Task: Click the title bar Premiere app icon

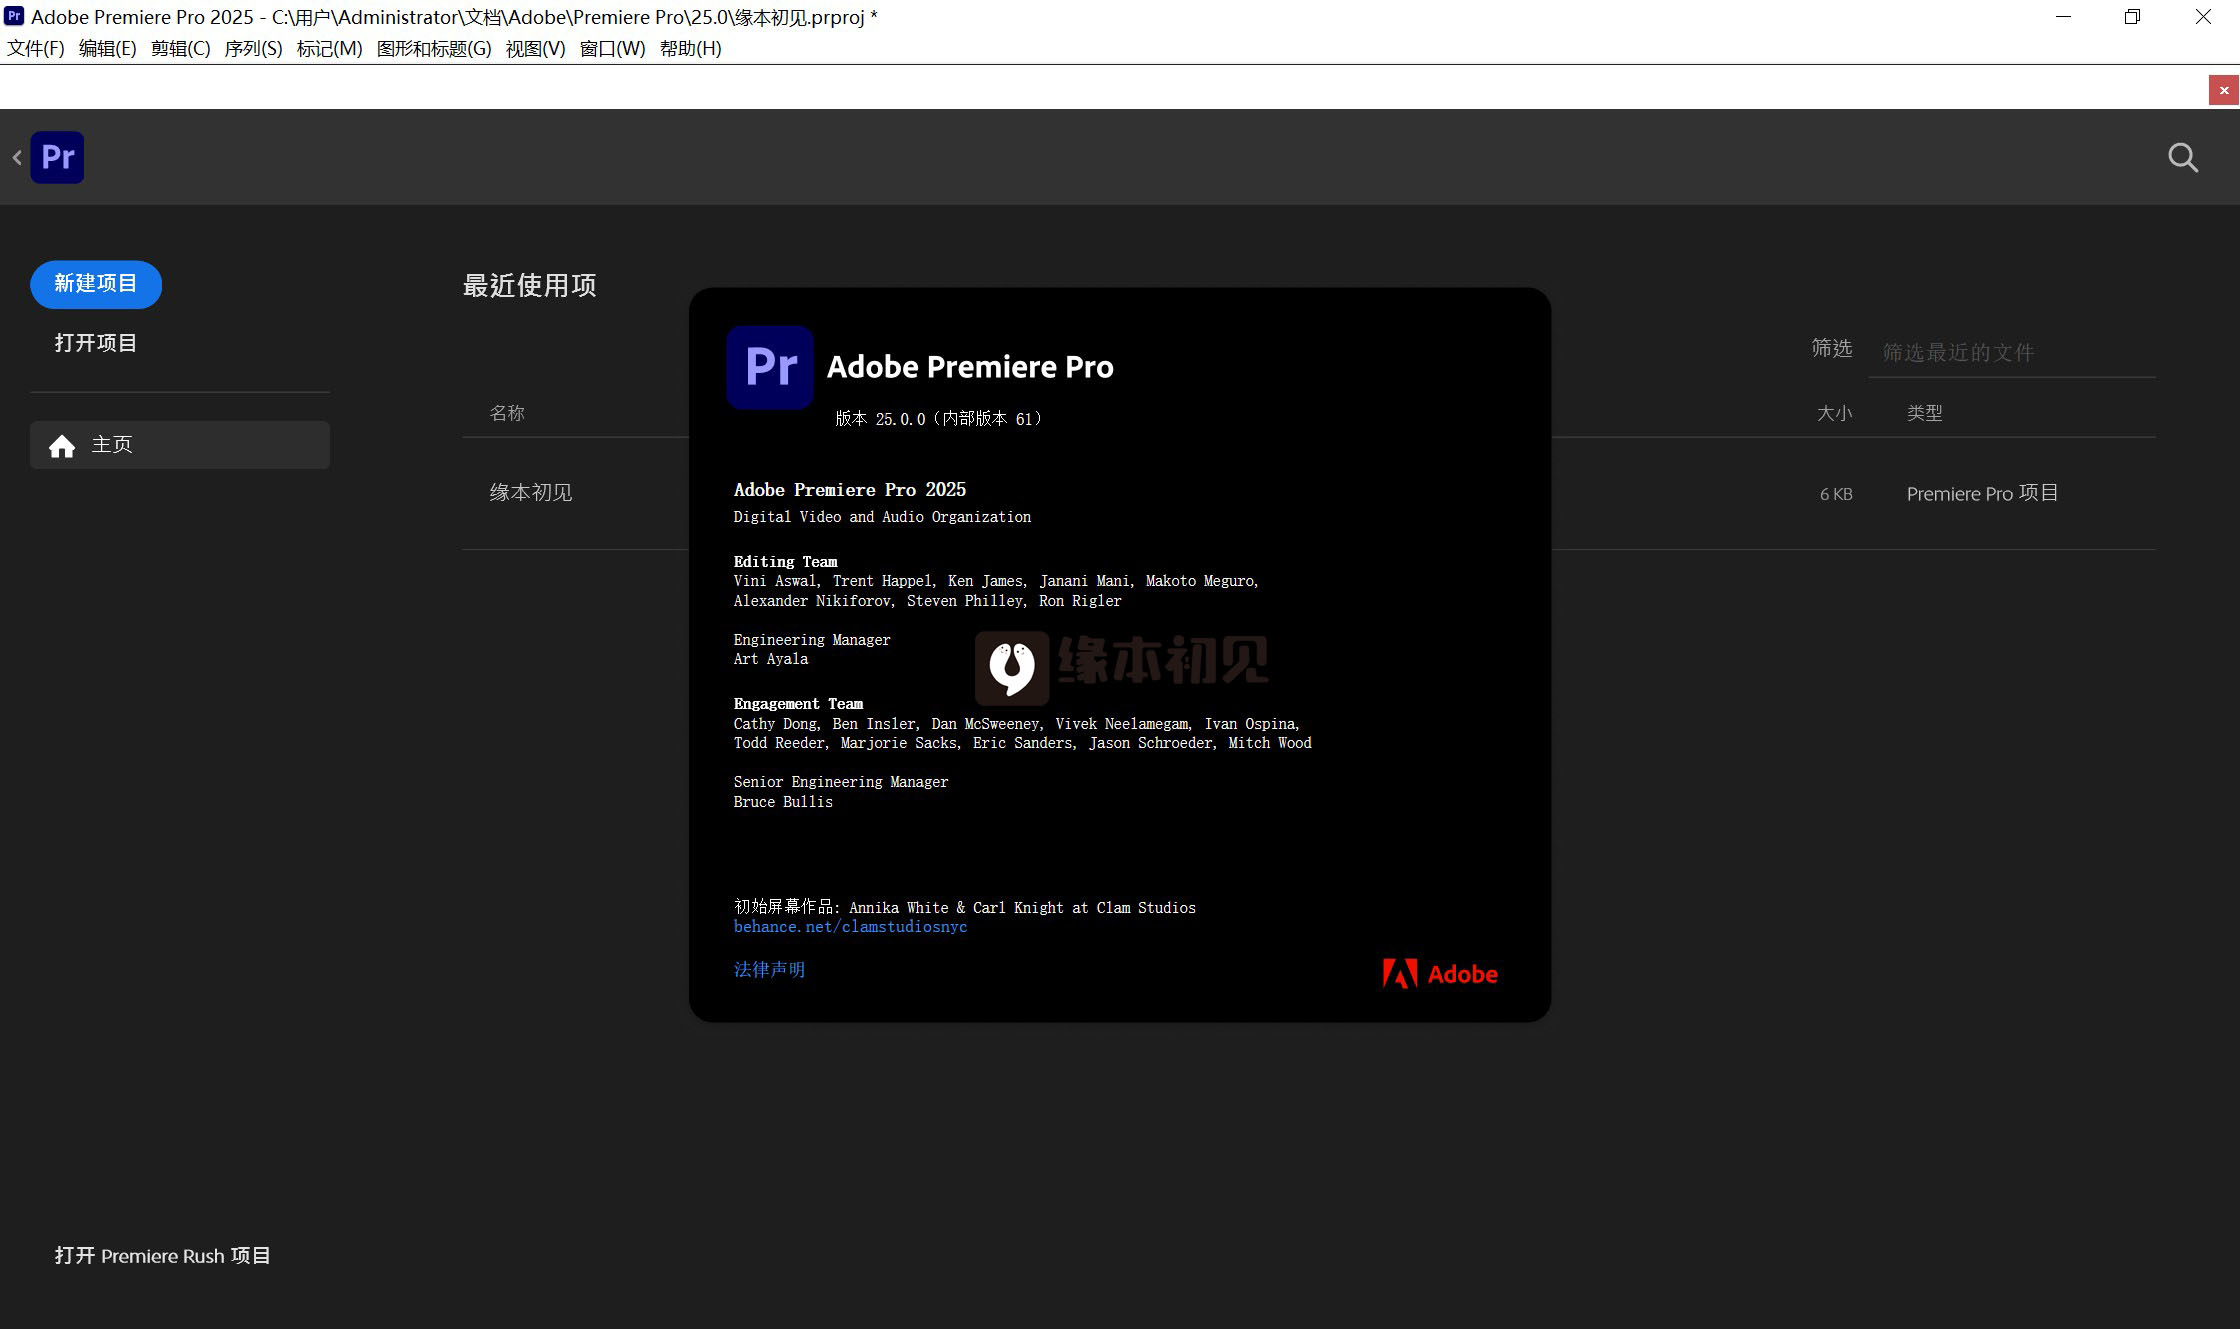Action: pyautogui.click(x=14, y=16)
